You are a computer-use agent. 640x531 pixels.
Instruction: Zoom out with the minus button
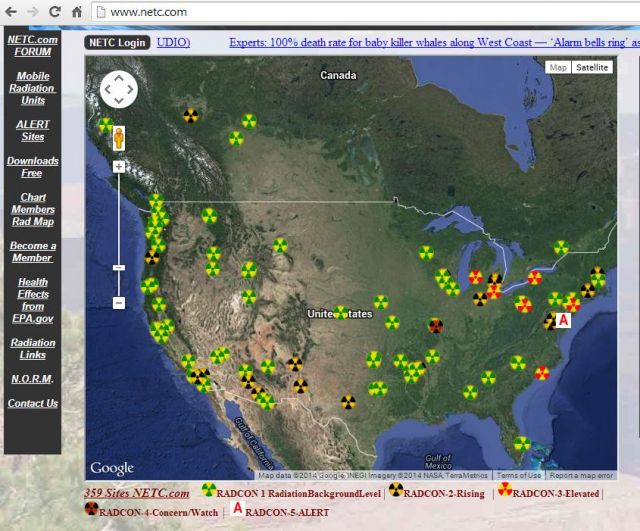coord(118,302)
